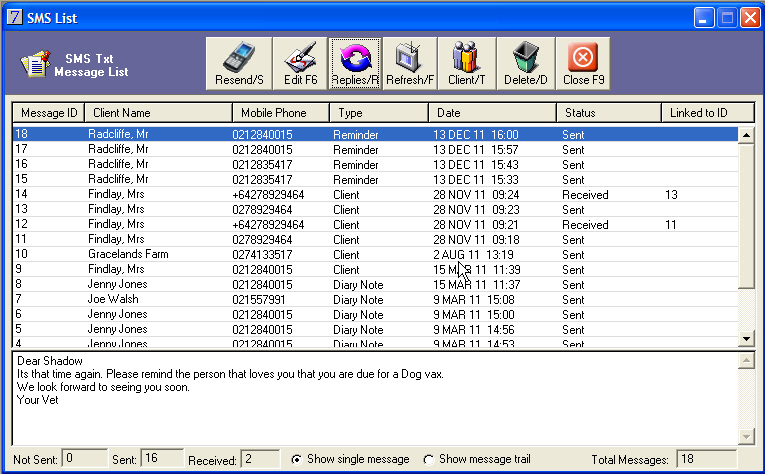765x474 pixels.
Task: Click the Sent count field
Action: pyautogui.click(x=162, y=459)
